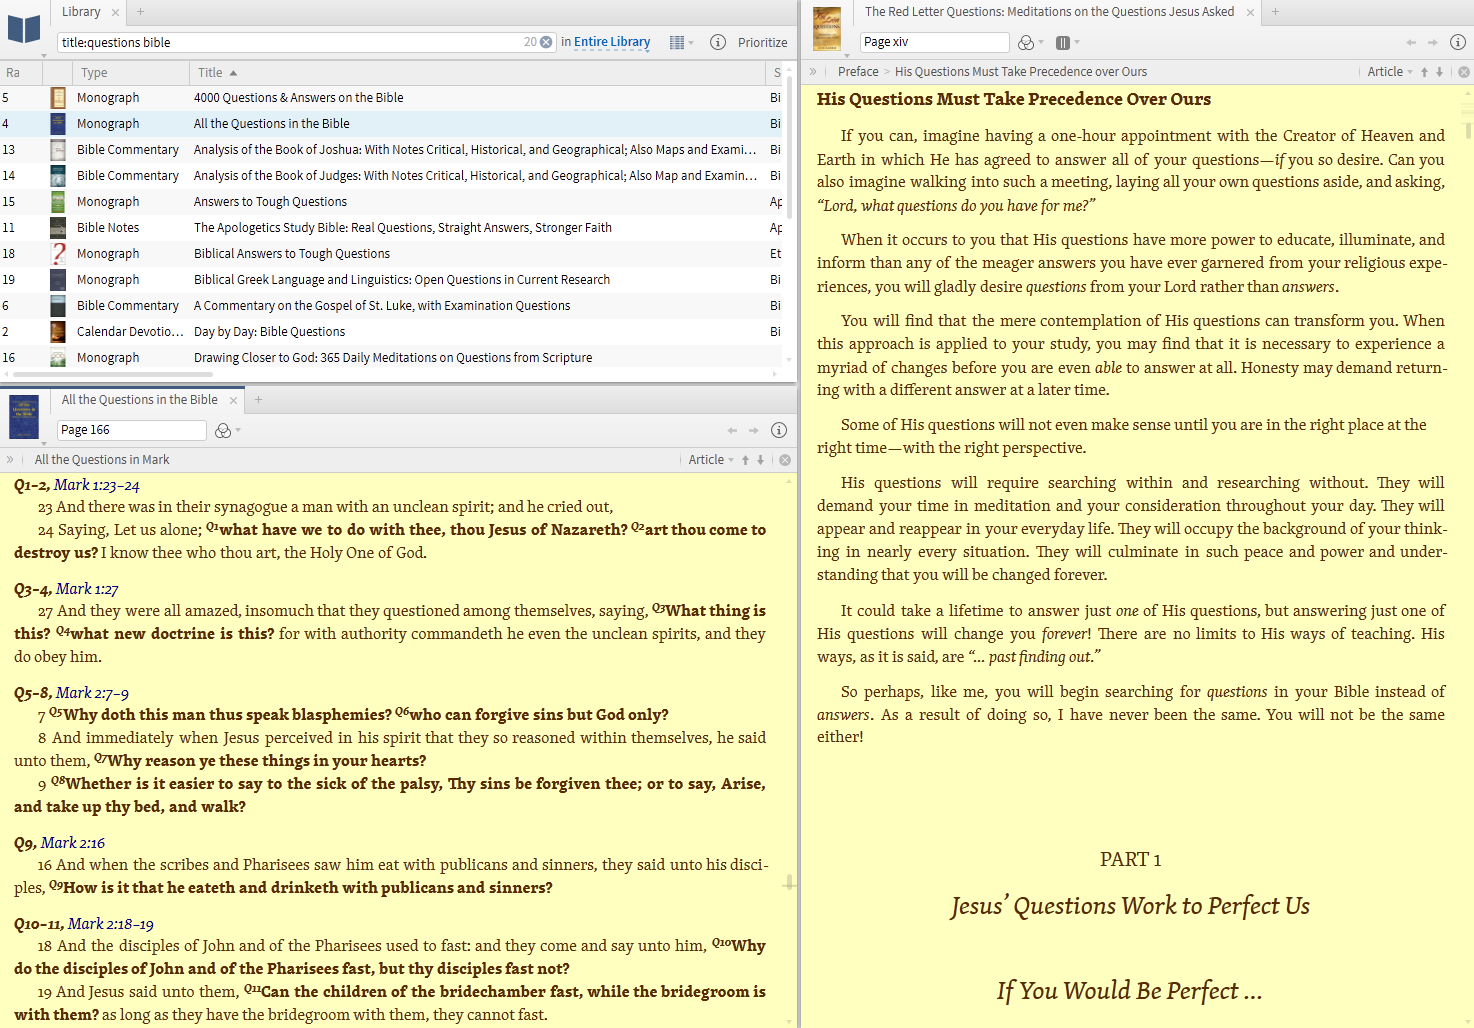Open Red Letter Questions cover menu
Viewport: 1474px width, 1028px height.
tap(827, 29)
